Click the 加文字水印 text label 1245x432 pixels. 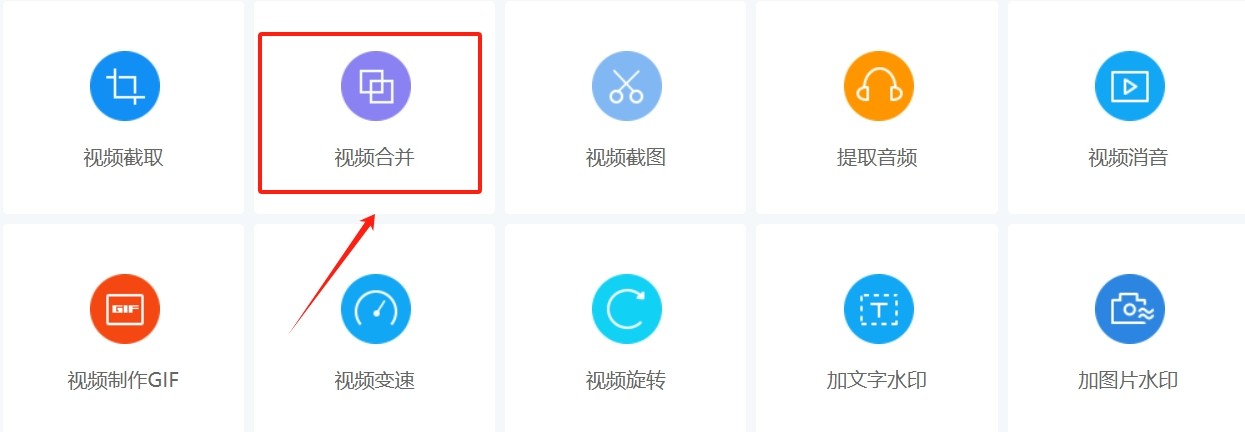877,381
